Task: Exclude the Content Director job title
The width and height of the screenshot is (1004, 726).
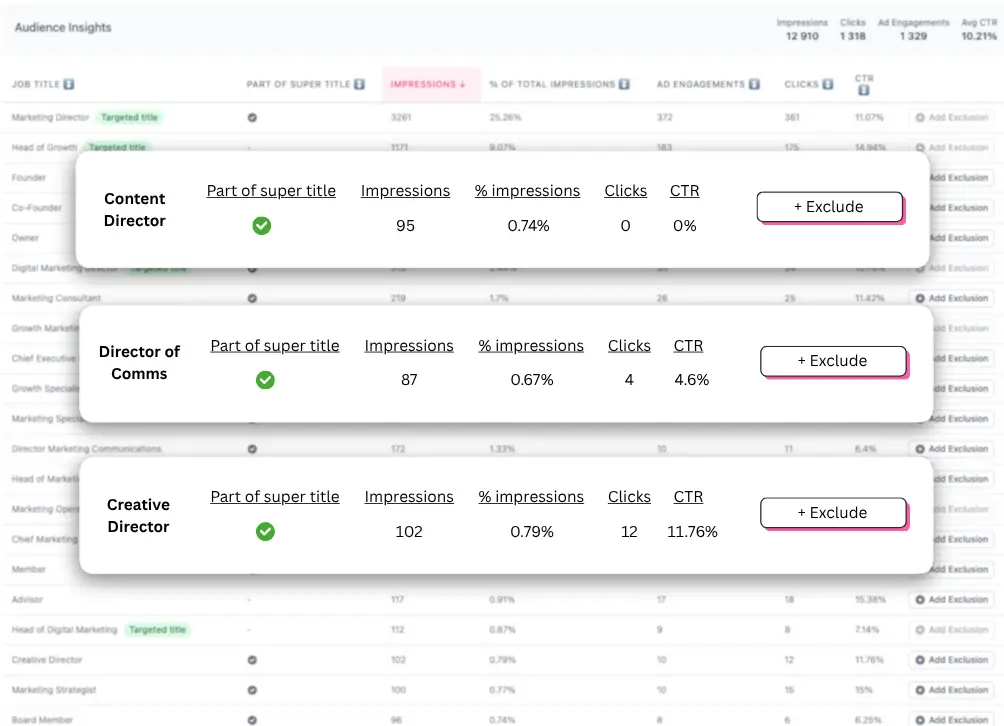Action: [829, 207]
